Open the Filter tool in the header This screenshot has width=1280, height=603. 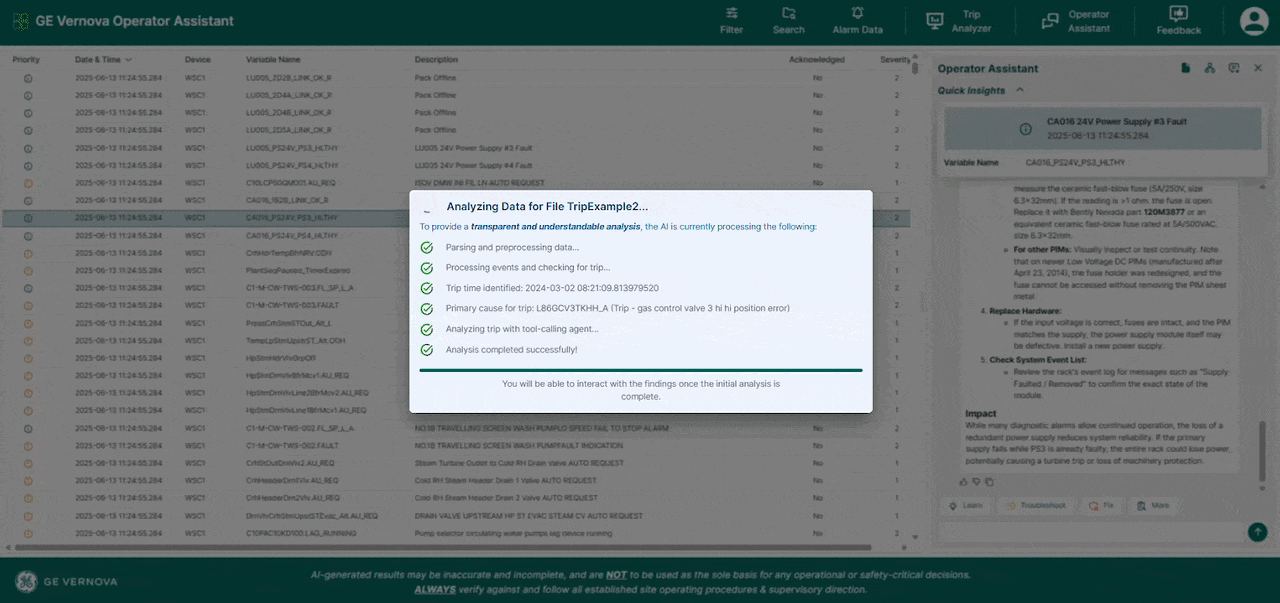731,20
